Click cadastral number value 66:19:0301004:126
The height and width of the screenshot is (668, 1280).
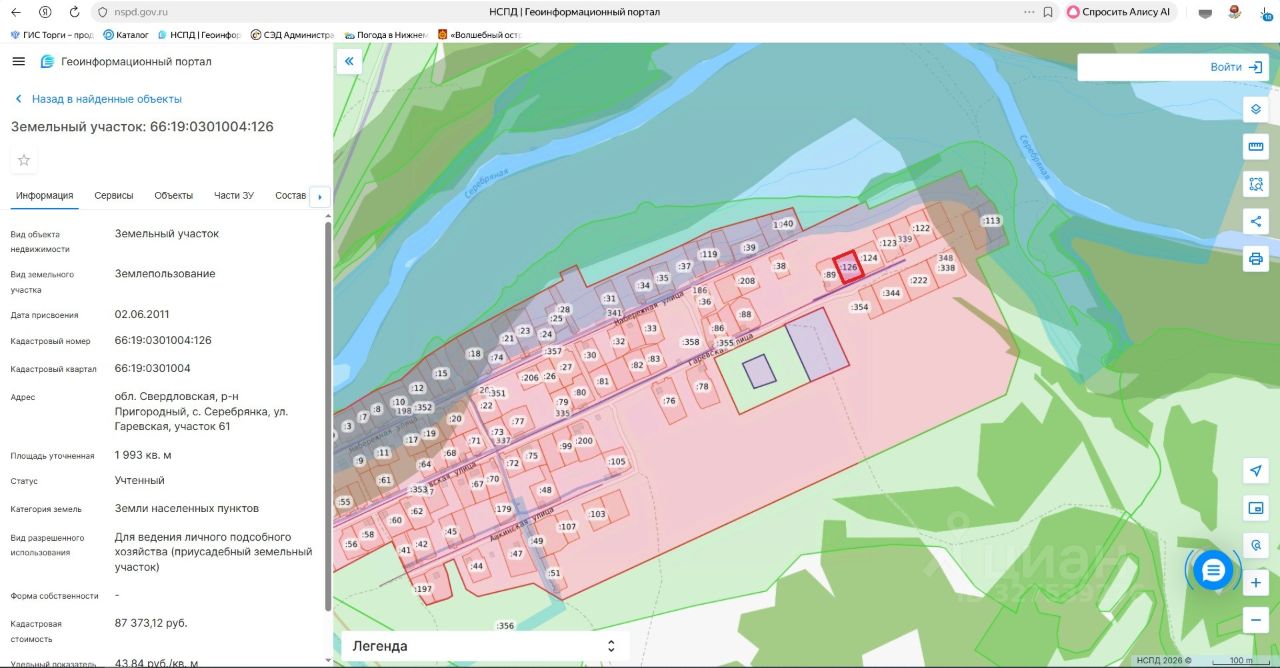pos(163,340)
